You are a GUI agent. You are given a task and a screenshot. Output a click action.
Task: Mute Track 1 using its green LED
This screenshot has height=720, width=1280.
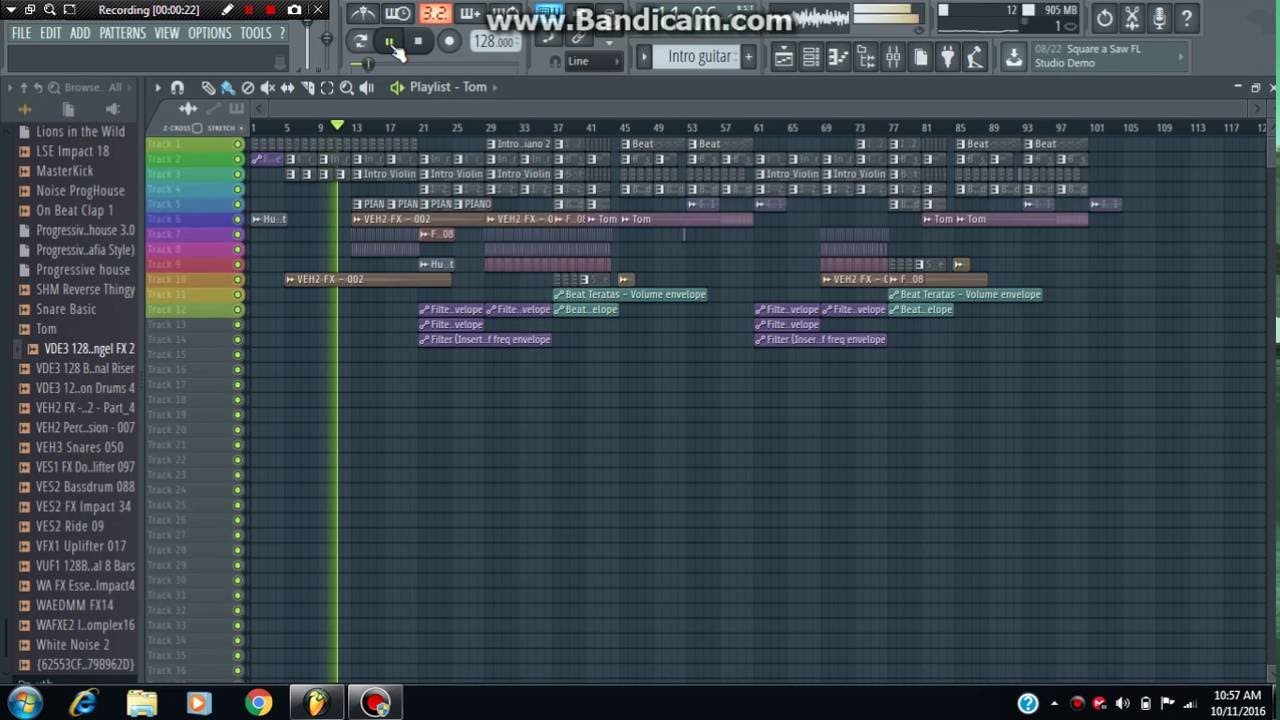238,145
